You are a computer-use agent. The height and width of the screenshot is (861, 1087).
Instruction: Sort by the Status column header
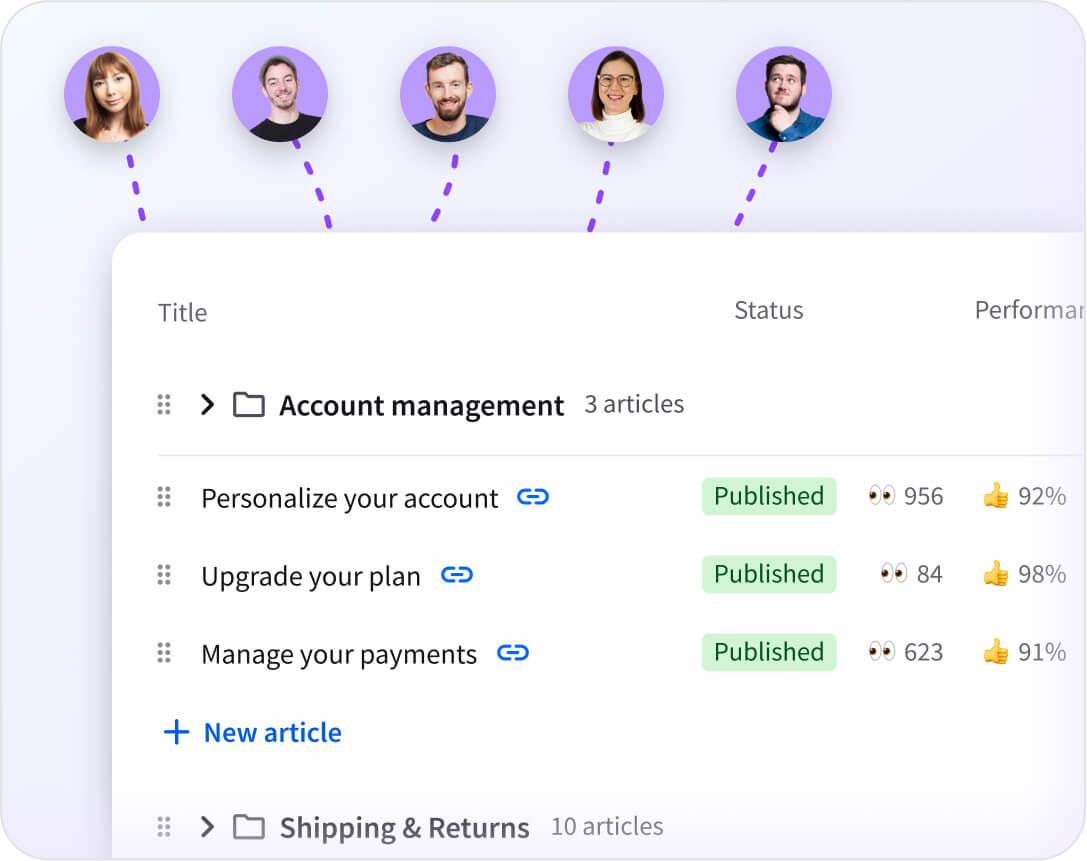tap(768, 310)
